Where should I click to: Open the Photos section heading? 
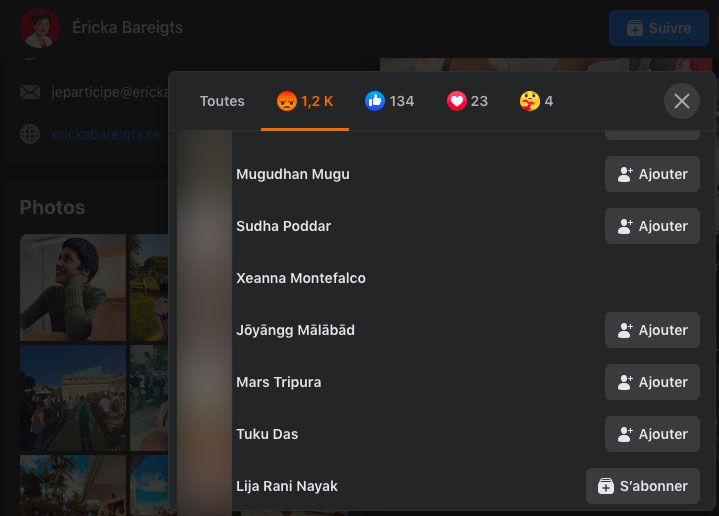[x=52, y=208]
